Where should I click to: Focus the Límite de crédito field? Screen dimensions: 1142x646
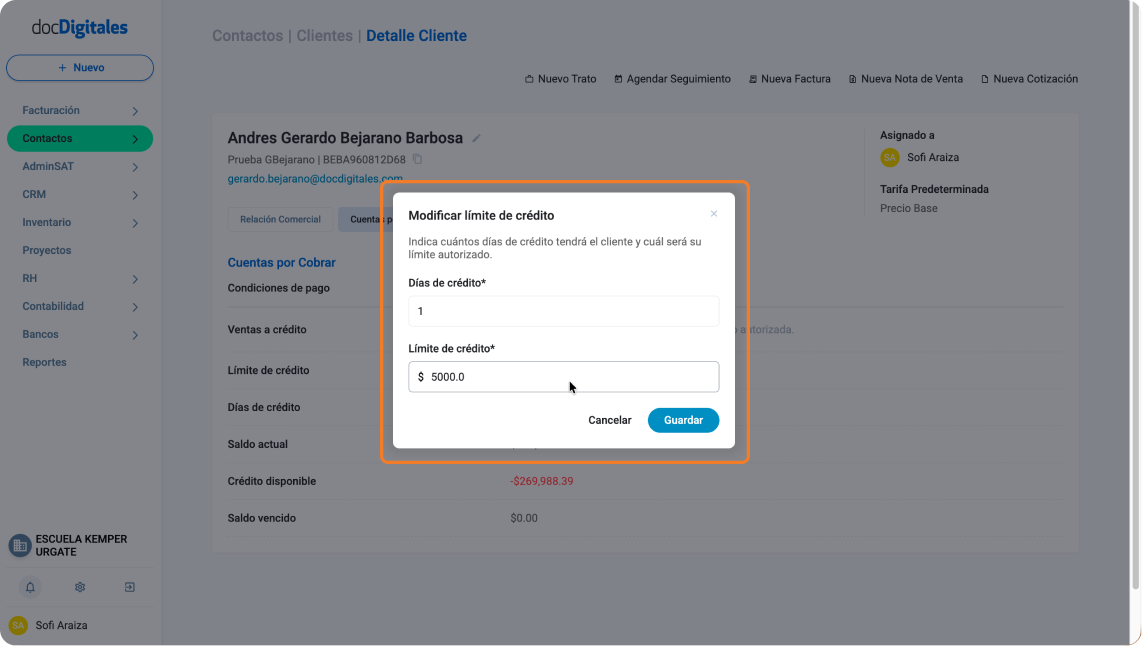(x=564, y=377)
